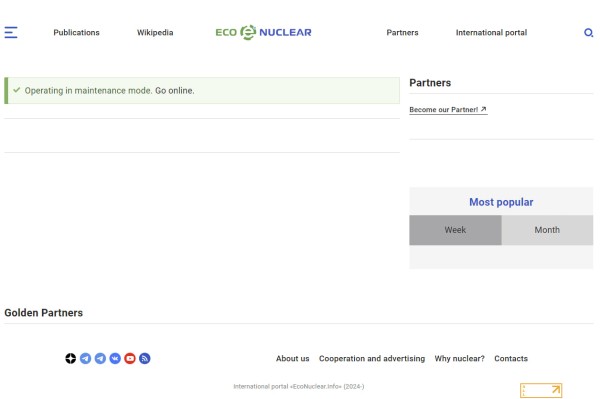This screenshot has height=399, width=600.
Task: Open the Partners navigation item
Action: (x=402, y=33)
